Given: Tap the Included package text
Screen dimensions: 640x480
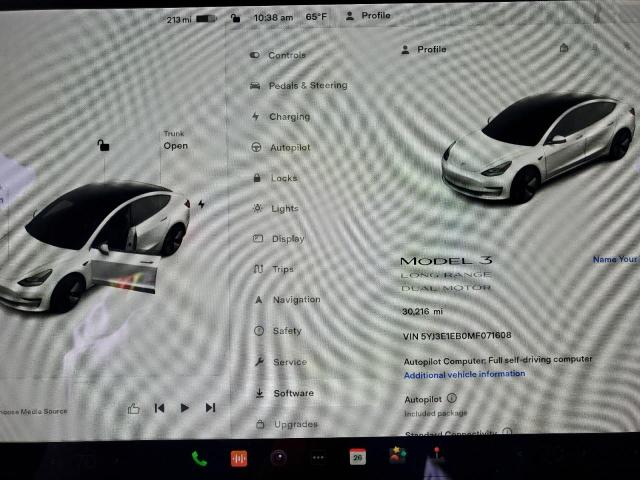Looking at the screenshot, I should [436, 413].
